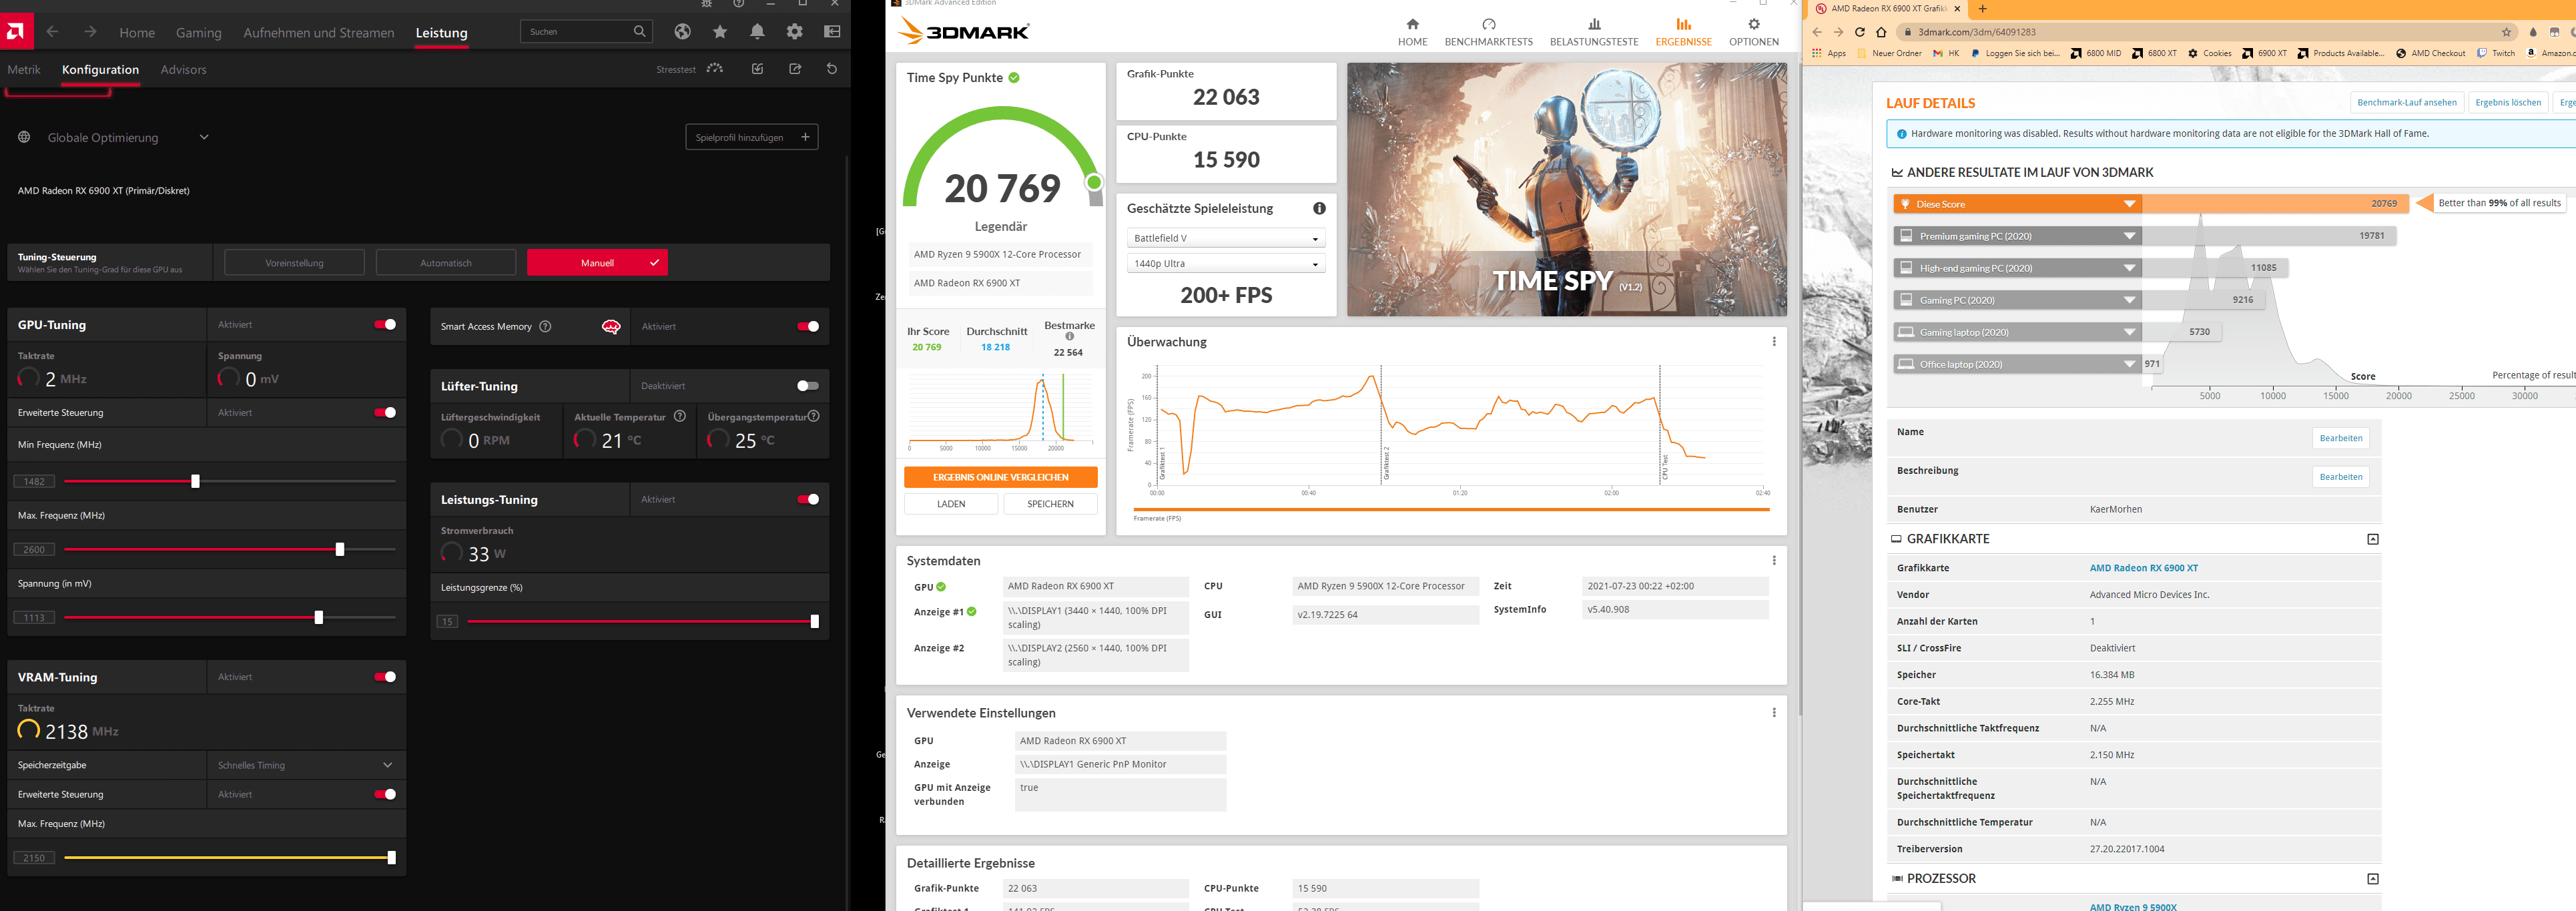The width and height of the screenshot is (2576, 911).
Task: Reload the Chrome page
Action: point(1860,32)
